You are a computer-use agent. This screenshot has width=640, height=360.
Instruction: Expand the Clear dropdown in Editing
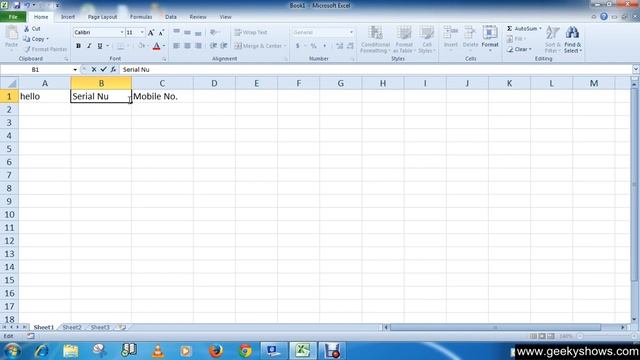pyautogui.click(x=530, y=49)
